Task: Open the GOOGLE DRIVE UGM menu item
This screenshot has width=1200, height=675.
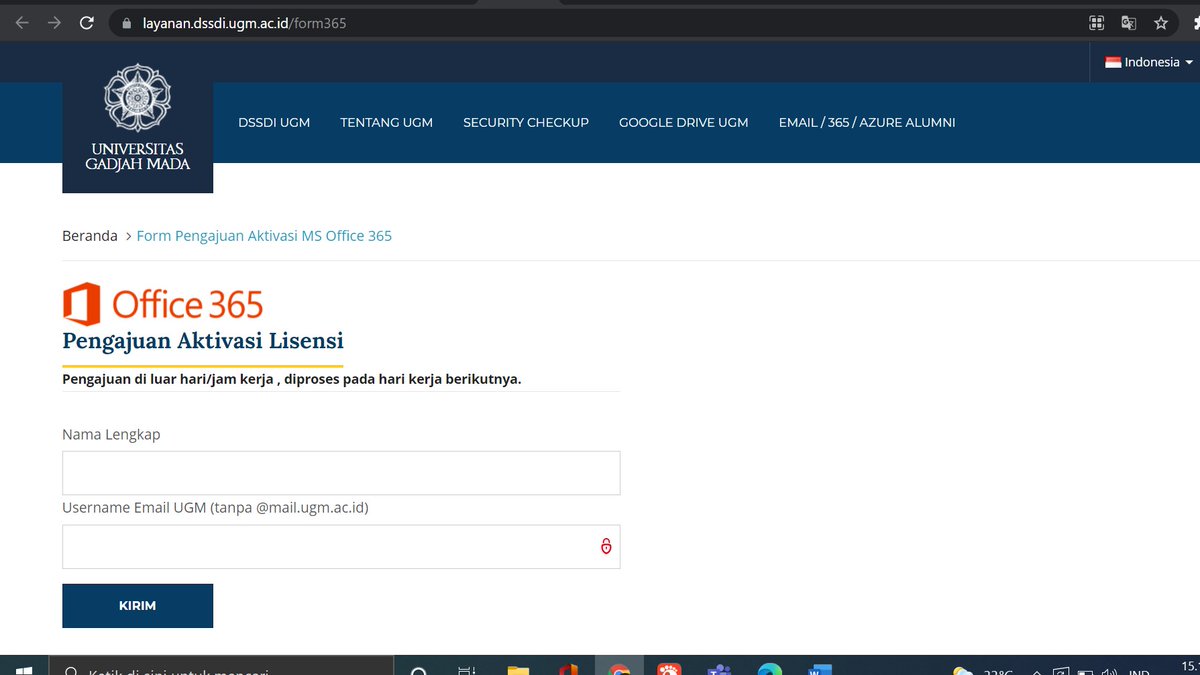Action: tap(683, 122)
